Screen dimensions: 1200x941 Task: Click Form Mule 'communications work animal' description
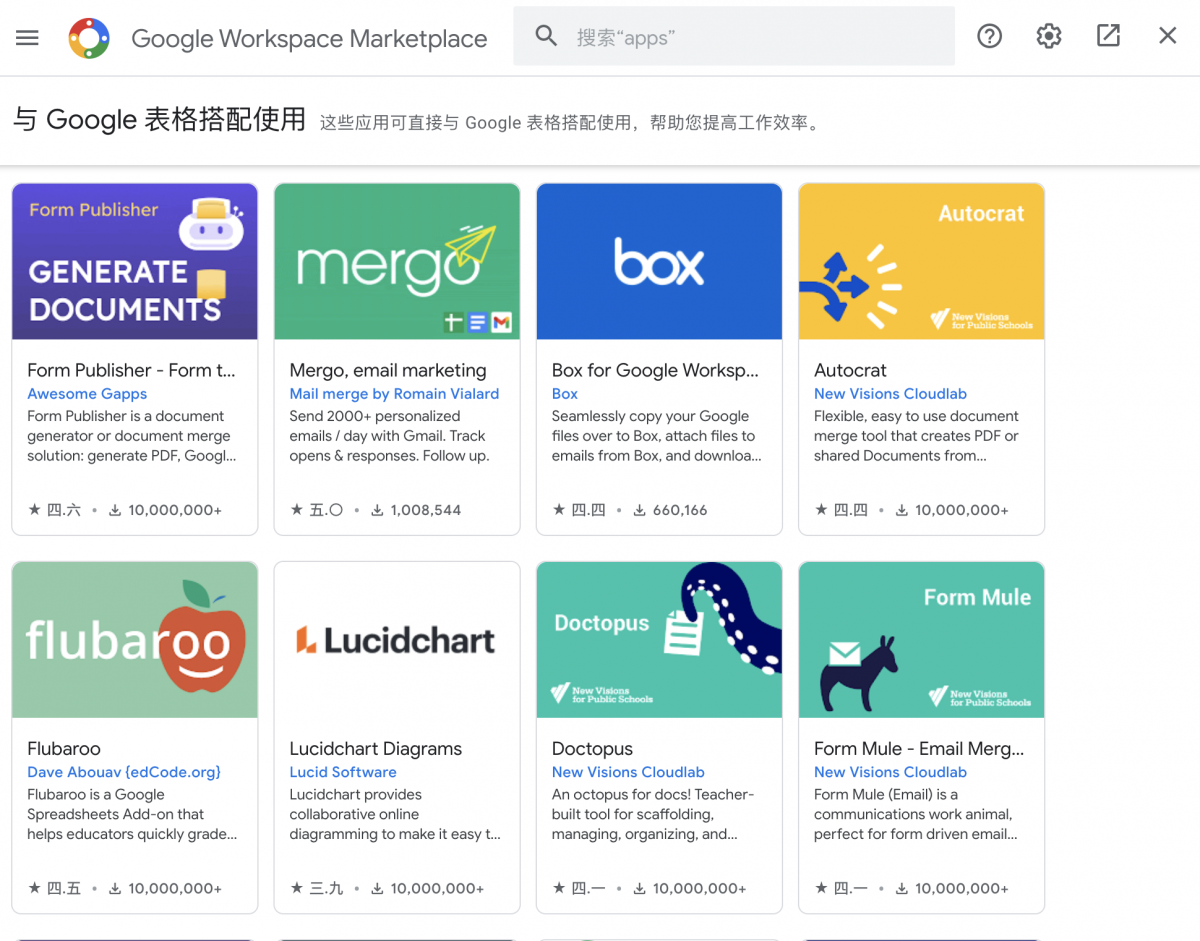coord(916,814)
